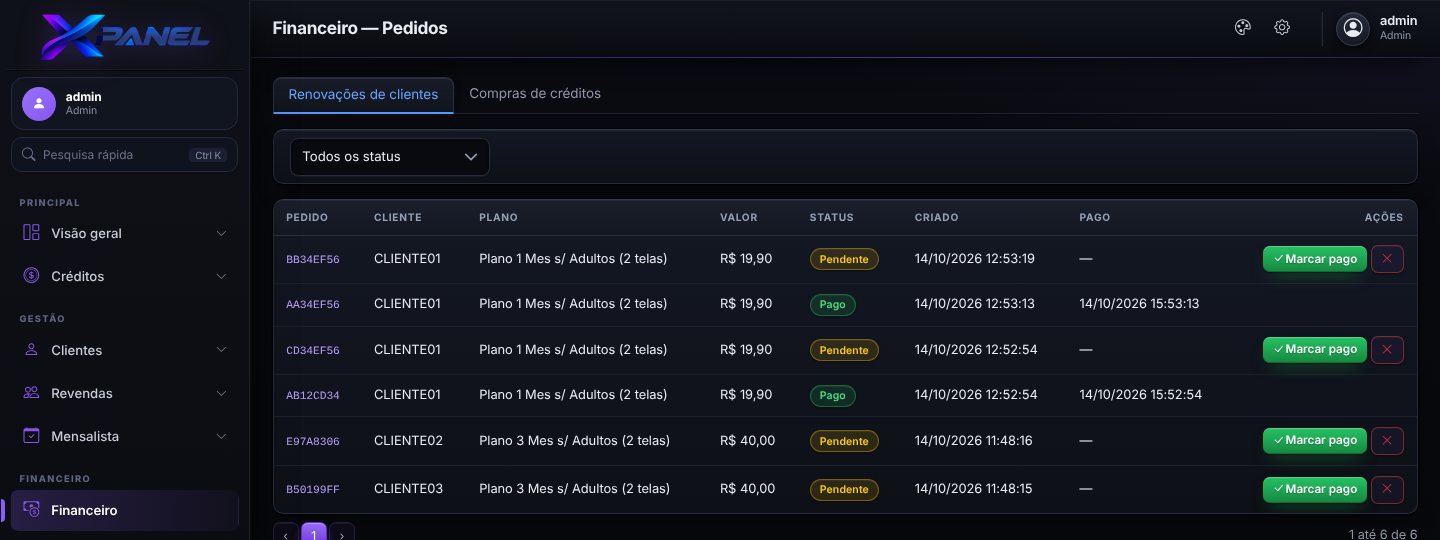The height and width of the screenshot is (540, 1440).
Task: Click the CLIENTE03 cell
Action: (x=408, y=489)
